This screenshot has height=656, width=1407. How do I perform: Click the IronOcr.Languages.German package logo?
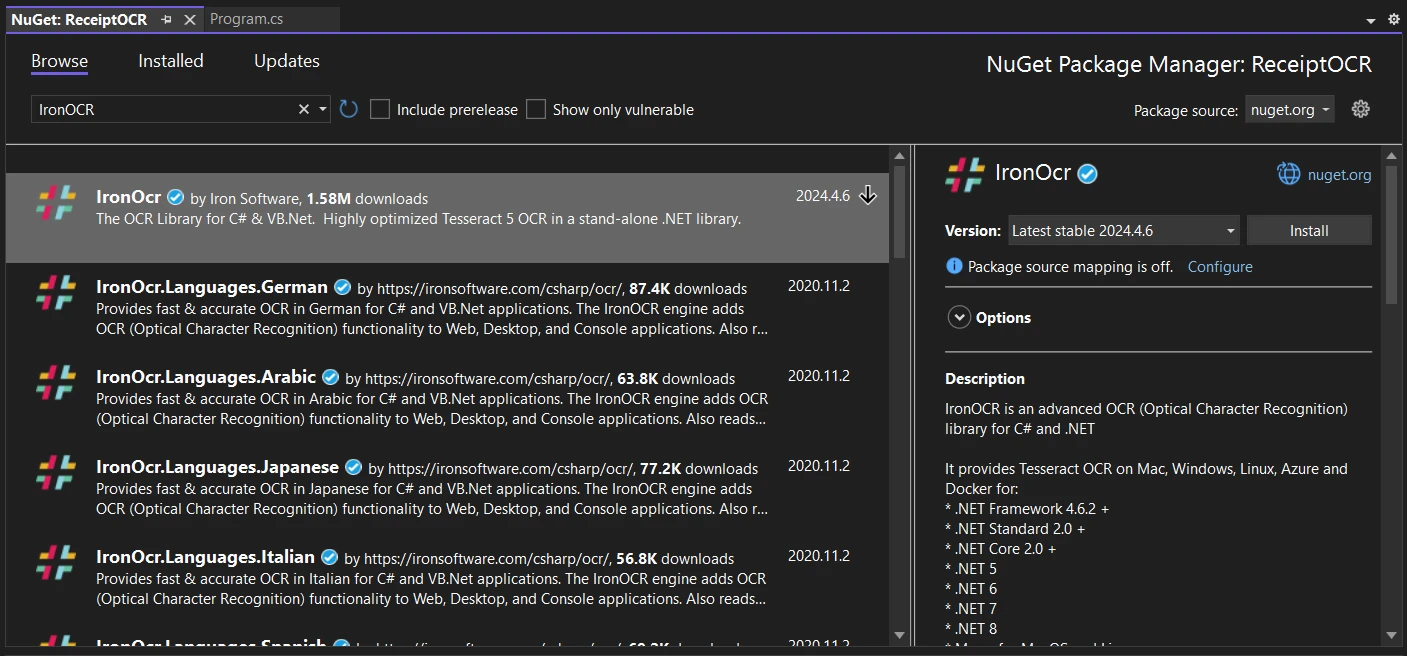click(x=56, y=292)
